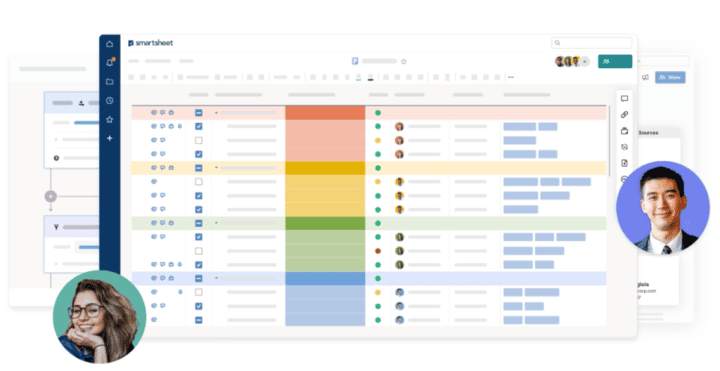Open Favorites star in the navy sidebar
This screenshot has height=371, width=720.
tap(109, 119)
